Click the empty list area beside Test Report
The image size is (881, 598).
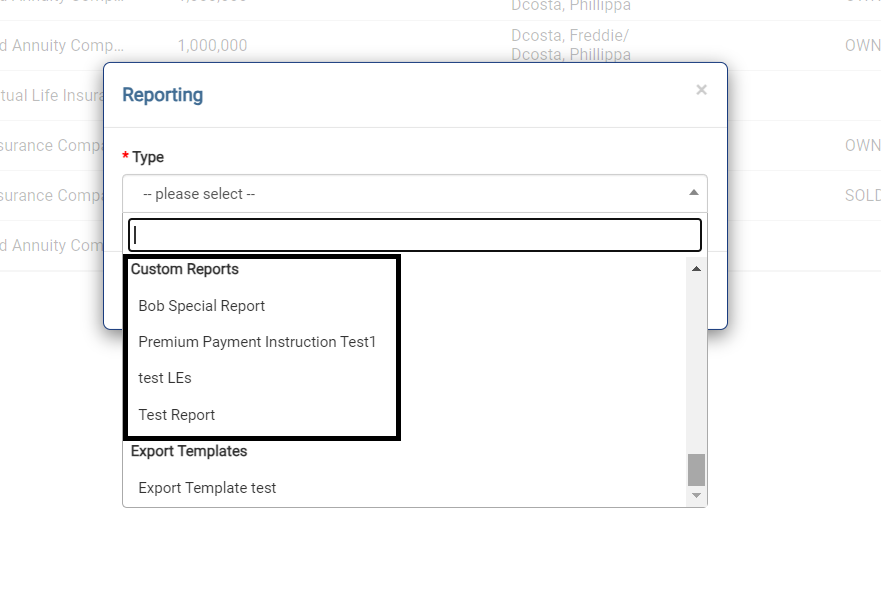click(x=540, y=415)
